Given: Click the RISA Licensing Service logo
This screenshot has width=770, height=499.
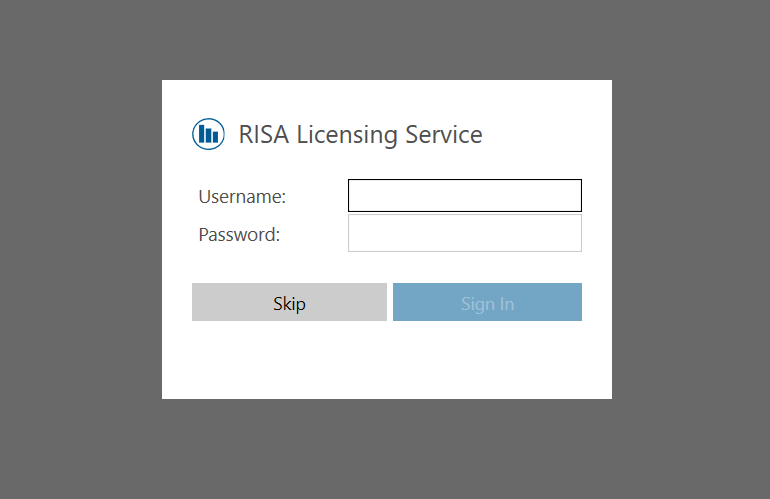Looking at the screenshot, I should (208, 134).
